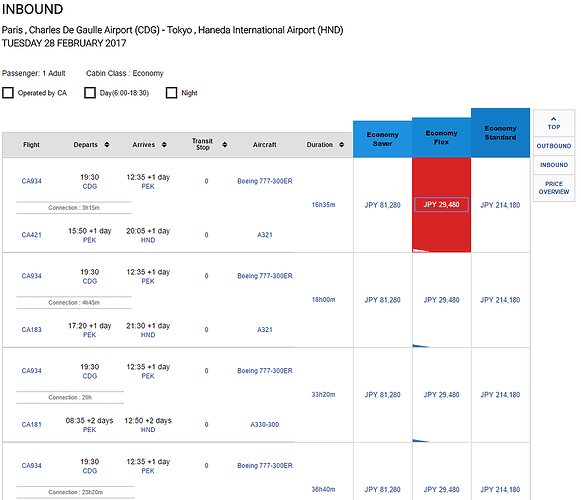
Task: Choose JPY 214,180 Standard fare for 18h00m flight
Action: tap(500, 300)
